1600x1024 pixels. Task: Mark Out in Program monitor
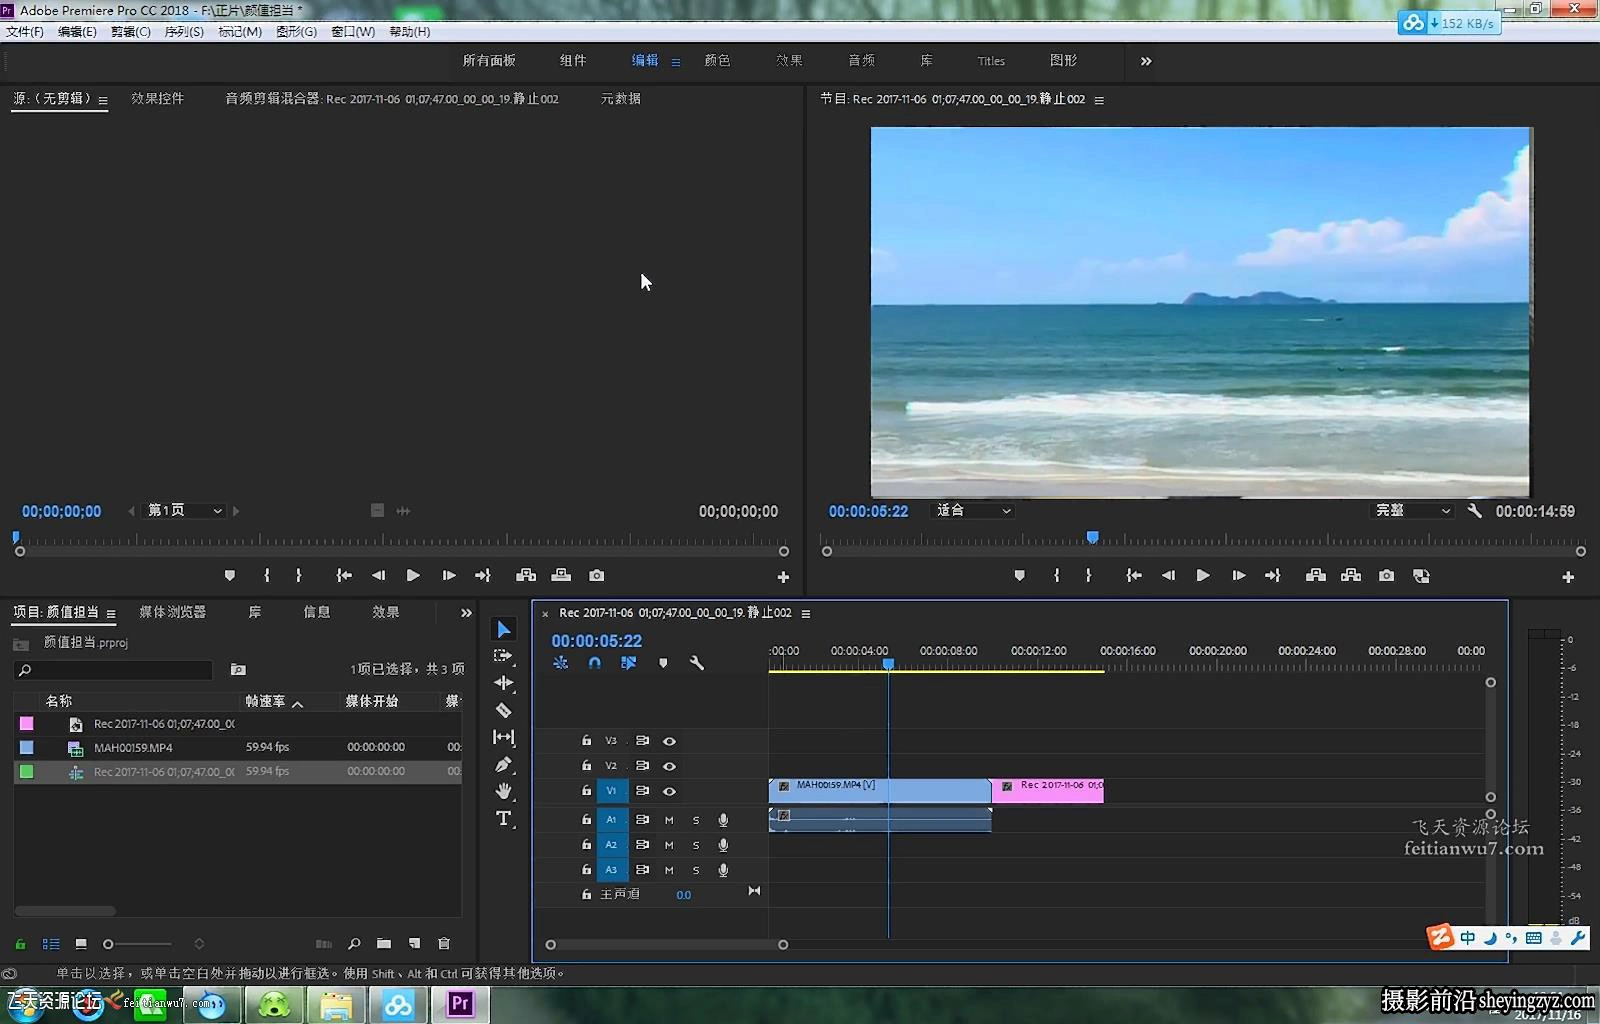click(x=1089, y=576)
